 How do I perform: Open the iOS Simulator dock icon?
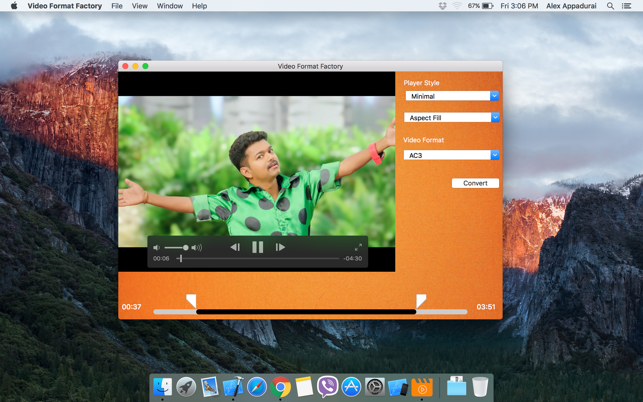[398, 387]
